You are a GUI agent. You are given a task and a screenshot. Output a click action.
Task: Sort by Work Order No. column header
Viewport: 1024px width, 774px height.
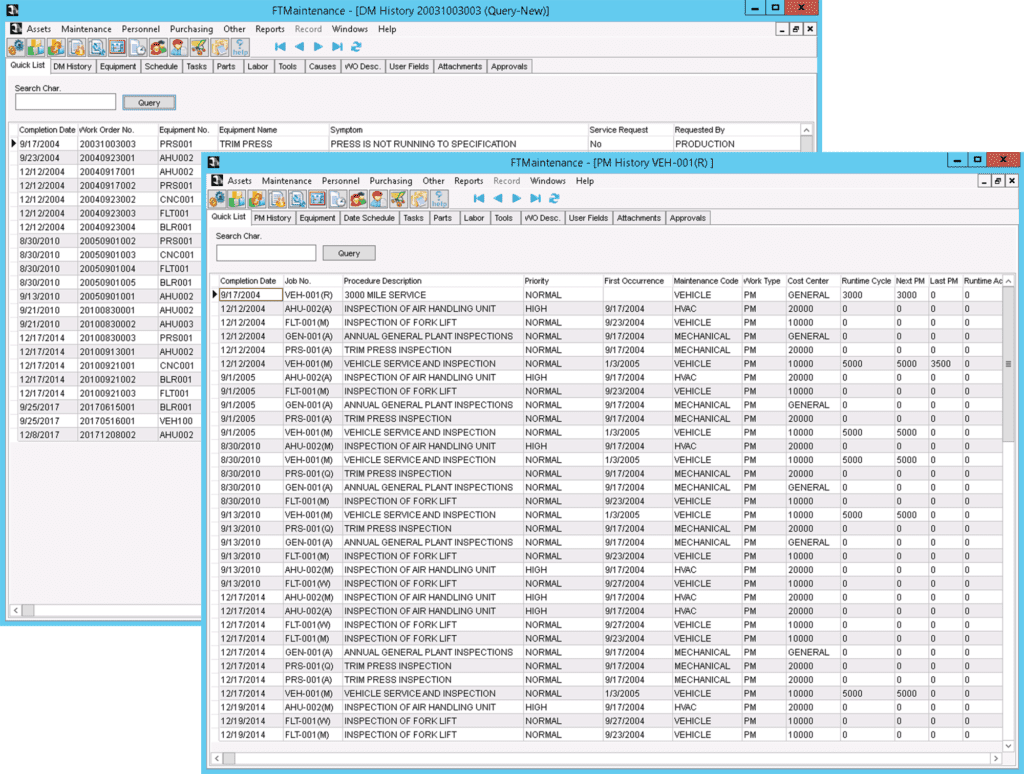click(117, 130)
